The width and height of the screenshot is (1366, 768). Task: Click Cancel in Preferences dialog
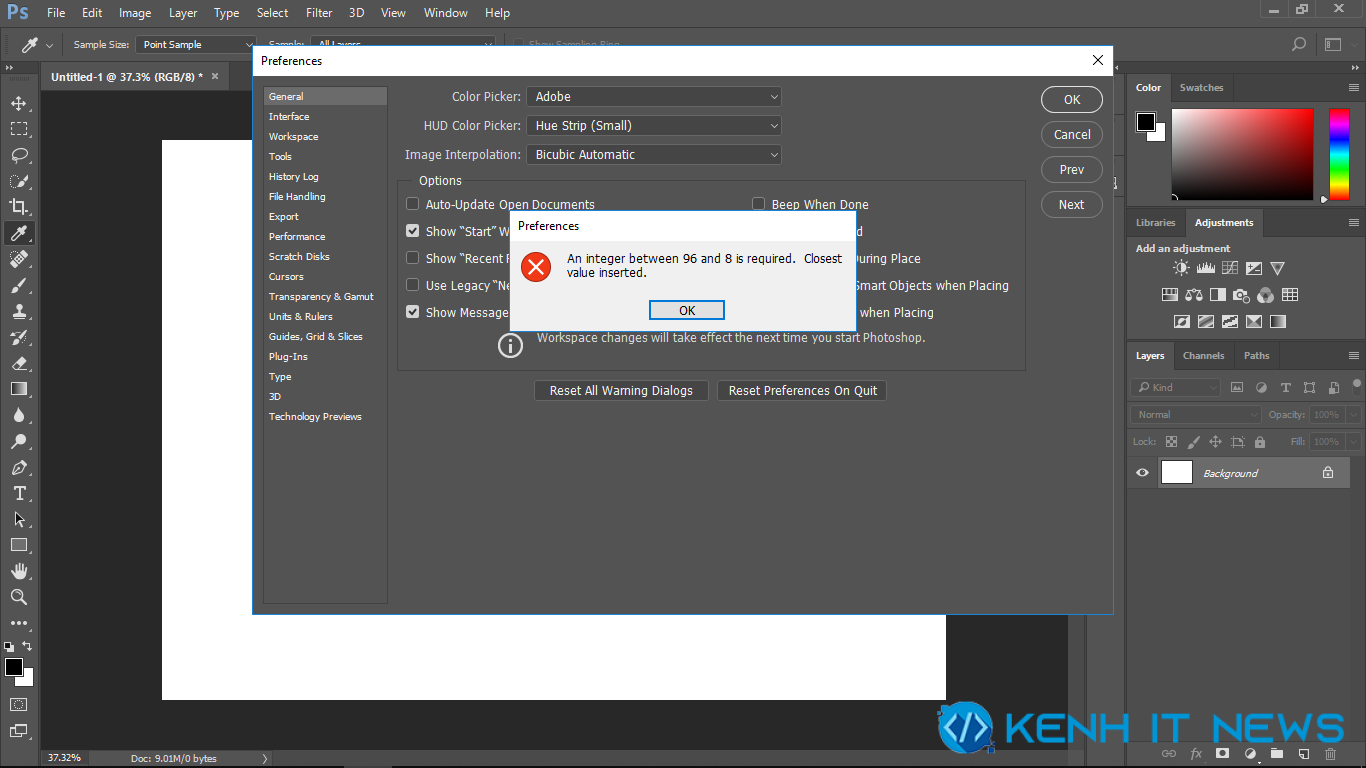point(1072,135)
